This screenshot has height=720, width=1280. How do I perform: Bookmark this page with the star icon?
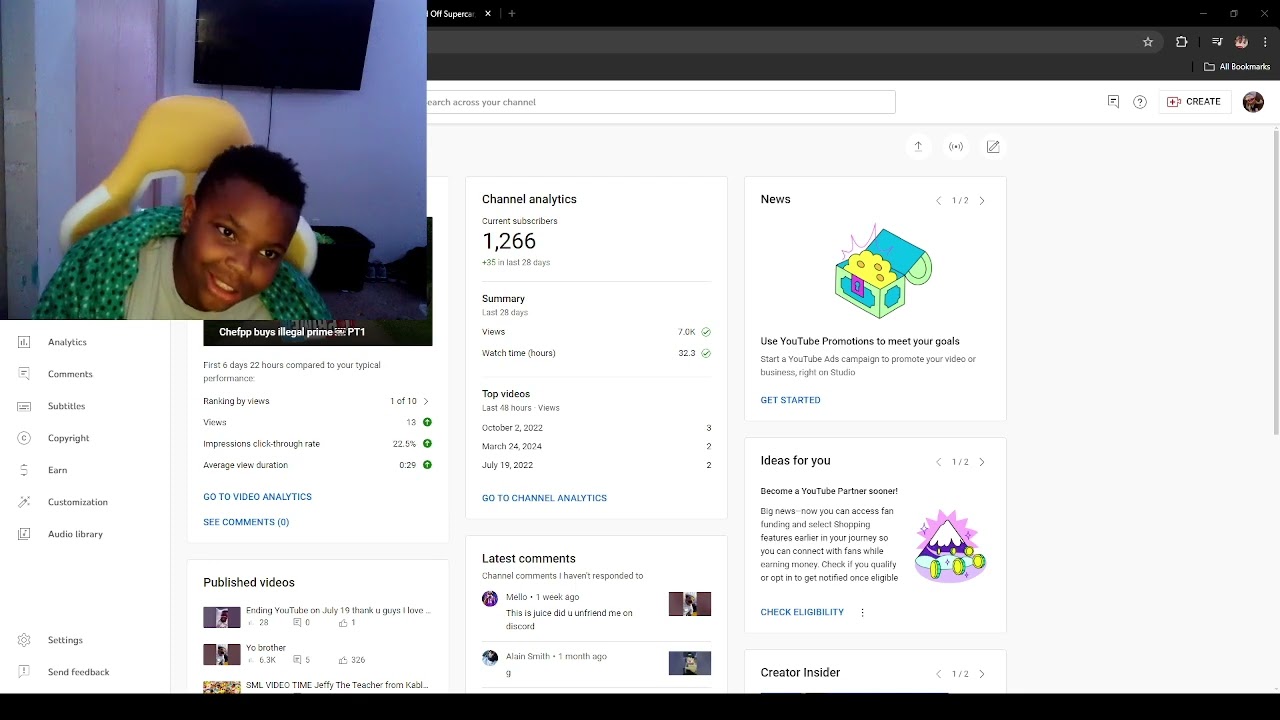(x=1148, y=42)
